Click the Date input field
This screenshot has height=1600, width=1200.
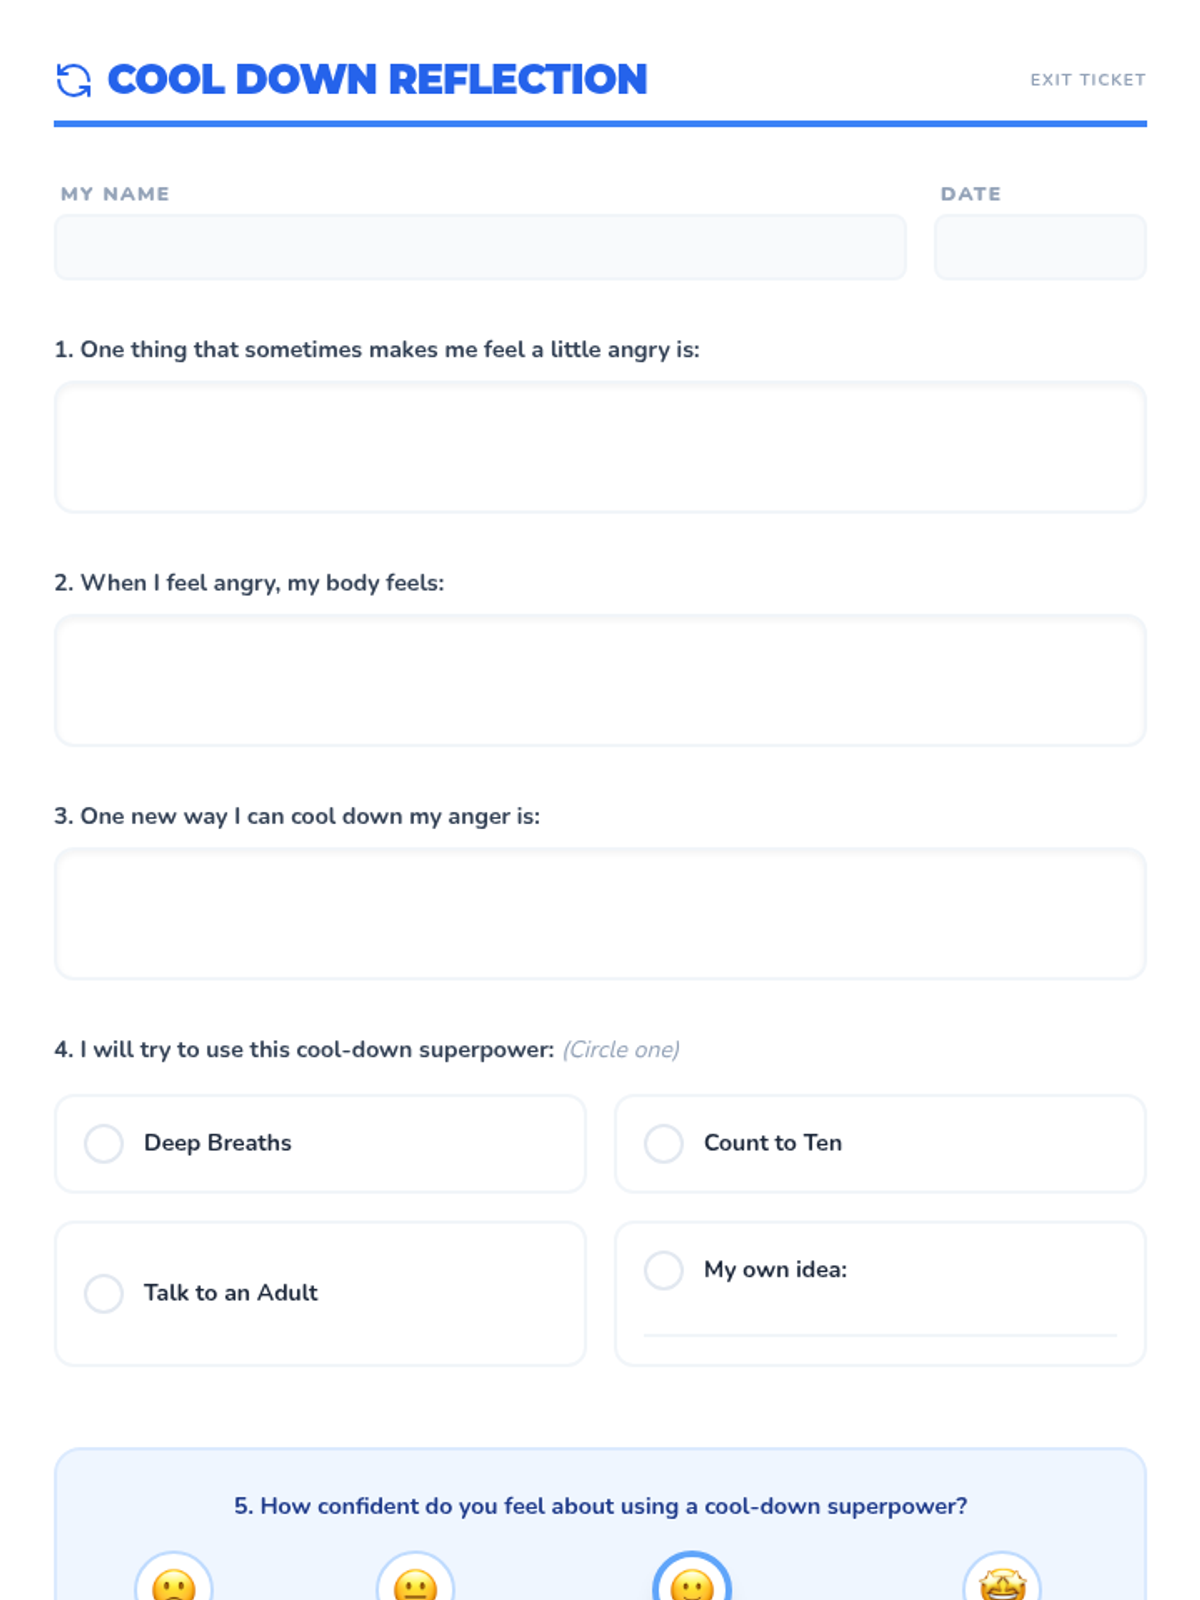1040,247
